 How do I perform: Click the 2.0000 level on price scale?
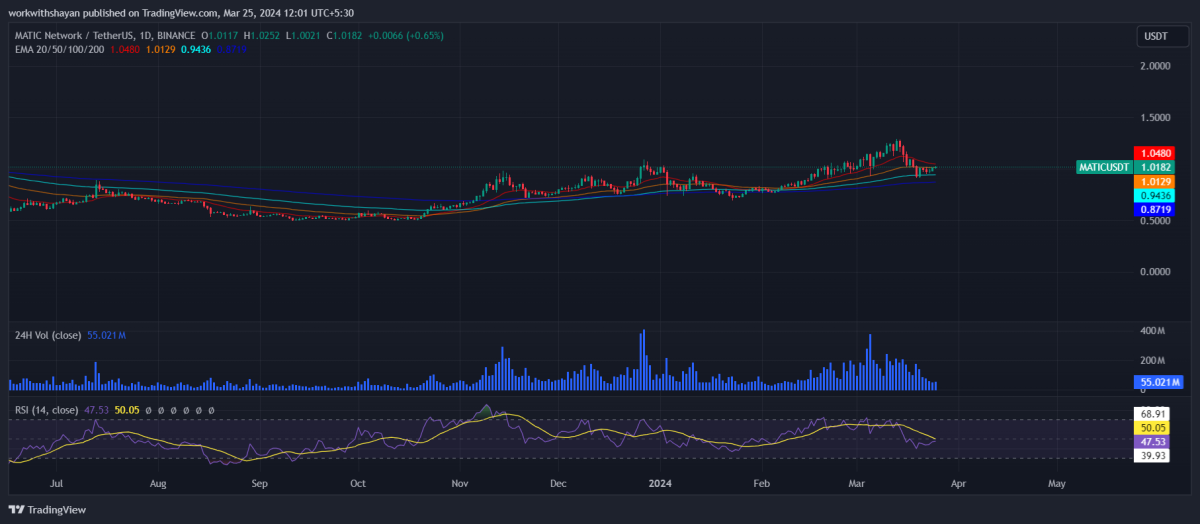coord(1155,66)
